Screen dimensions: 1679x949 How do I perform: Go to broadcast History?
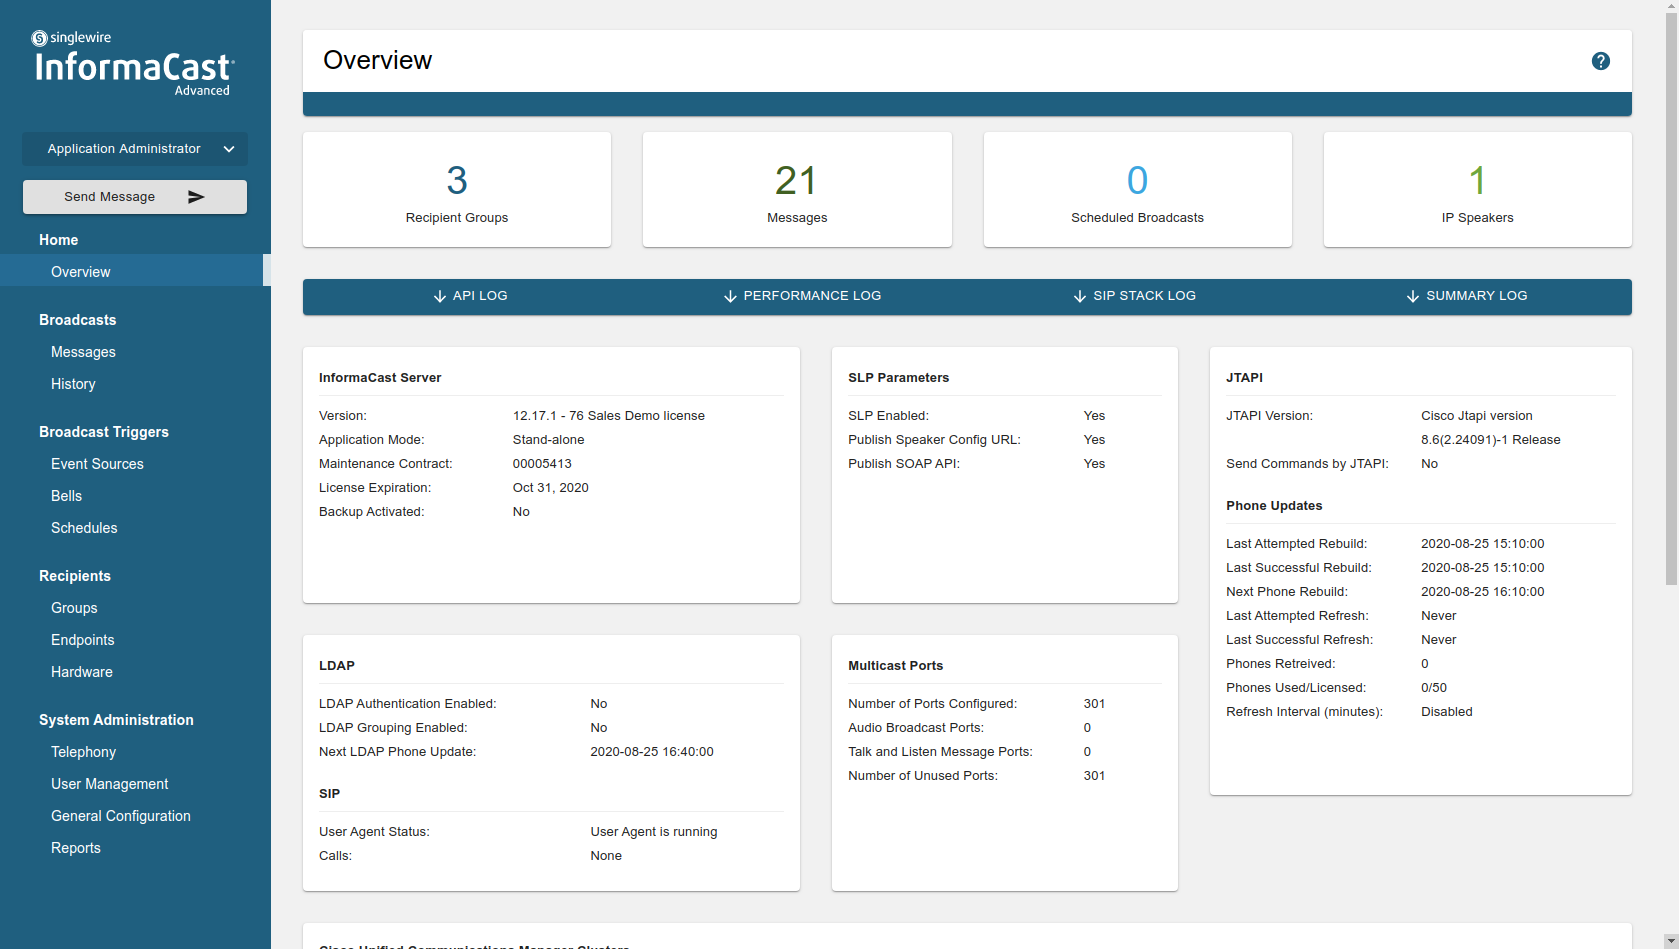pos(73,384)
